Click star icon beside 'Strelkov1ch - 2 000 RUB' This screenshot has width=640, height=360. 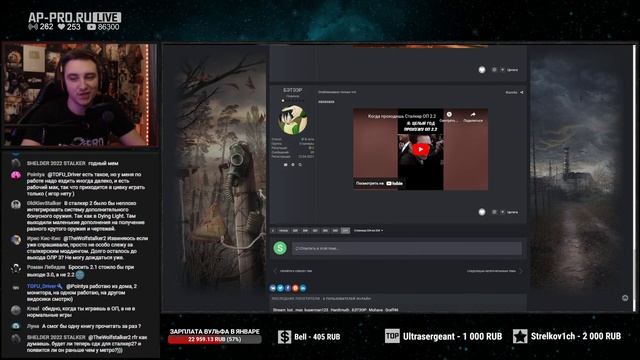point(520,336)
